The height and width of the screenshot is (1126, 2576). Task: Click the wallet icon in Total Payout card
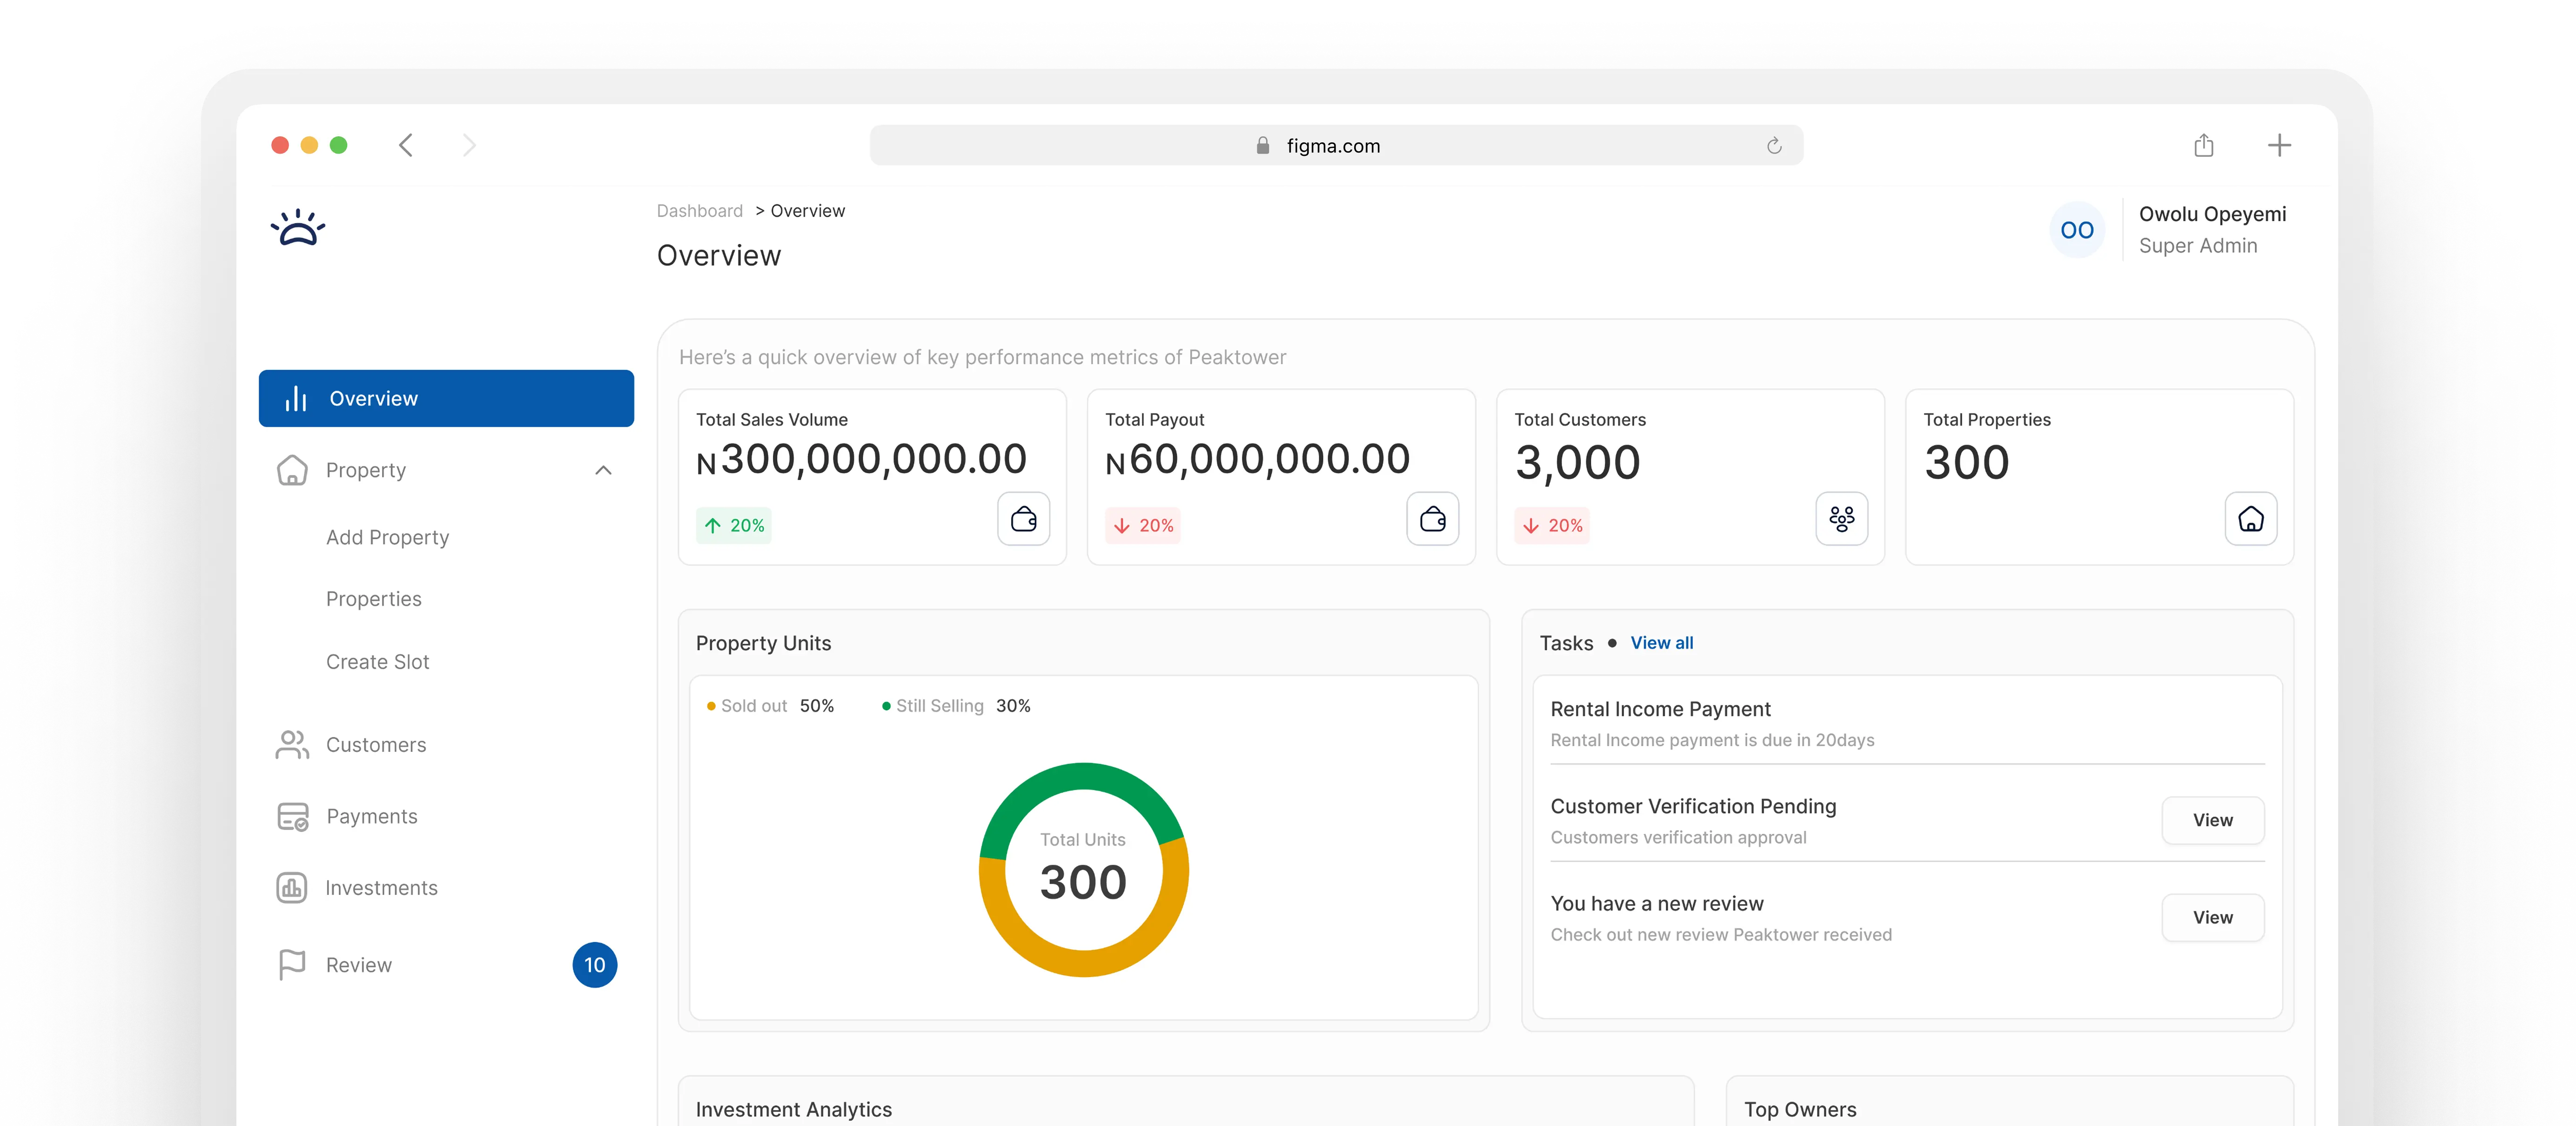pyautogui.click(x=1432, y=519)
